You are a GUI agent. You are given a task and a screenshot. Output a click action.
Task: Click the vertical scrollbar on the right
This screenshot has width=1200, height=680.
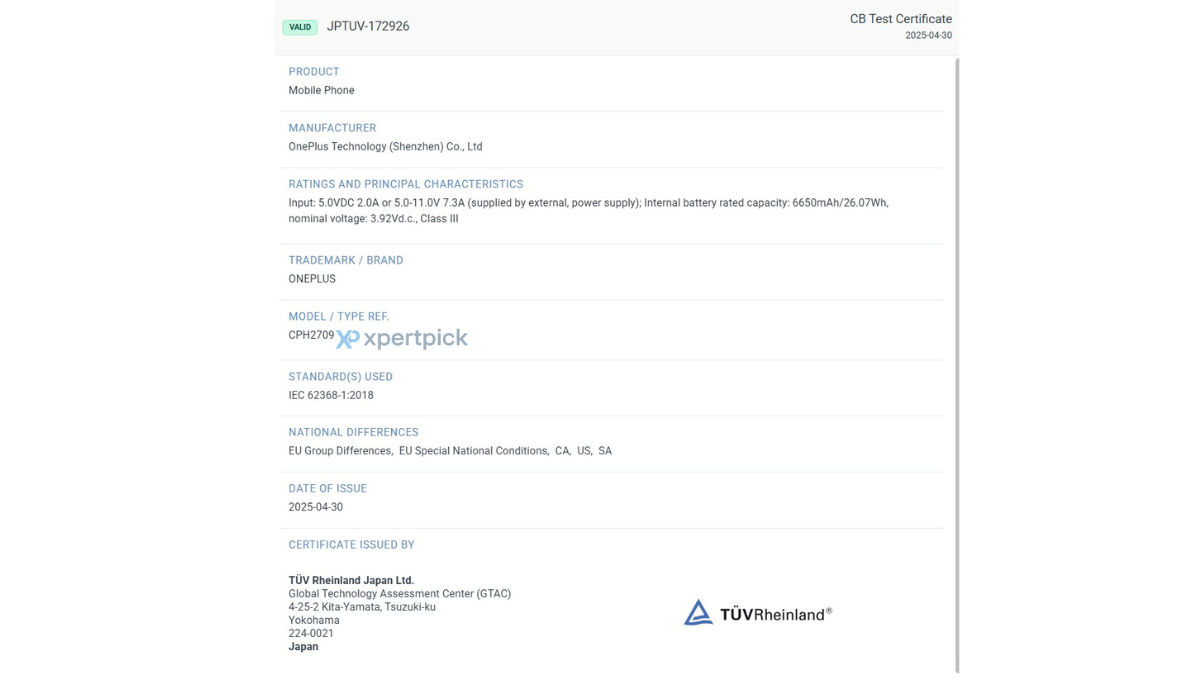(x=957, y=365)
